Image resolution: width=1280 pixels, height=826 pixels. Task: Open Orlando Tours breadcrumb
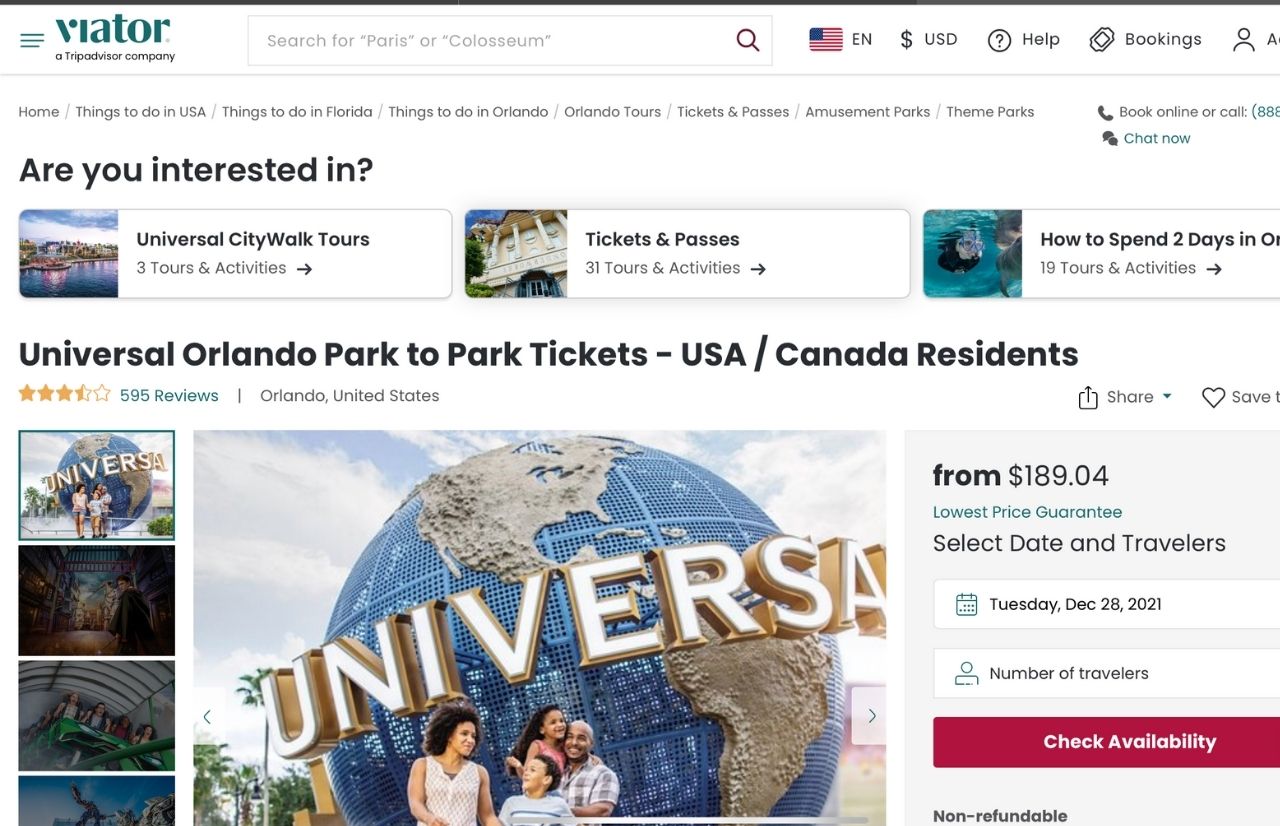[x=613, y=112]
